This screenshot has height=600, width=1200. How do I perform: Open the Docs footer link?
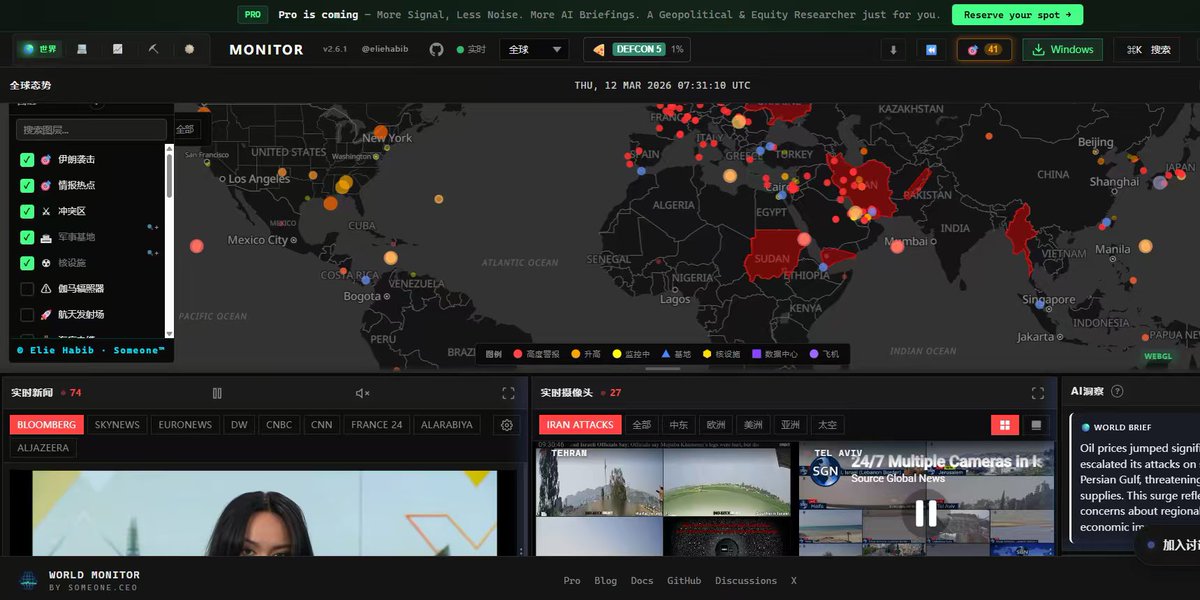point(642,580)
